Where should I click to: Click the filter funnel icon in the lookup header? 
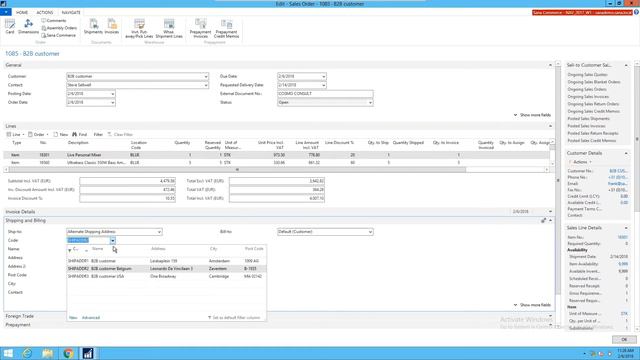point(69,249)
